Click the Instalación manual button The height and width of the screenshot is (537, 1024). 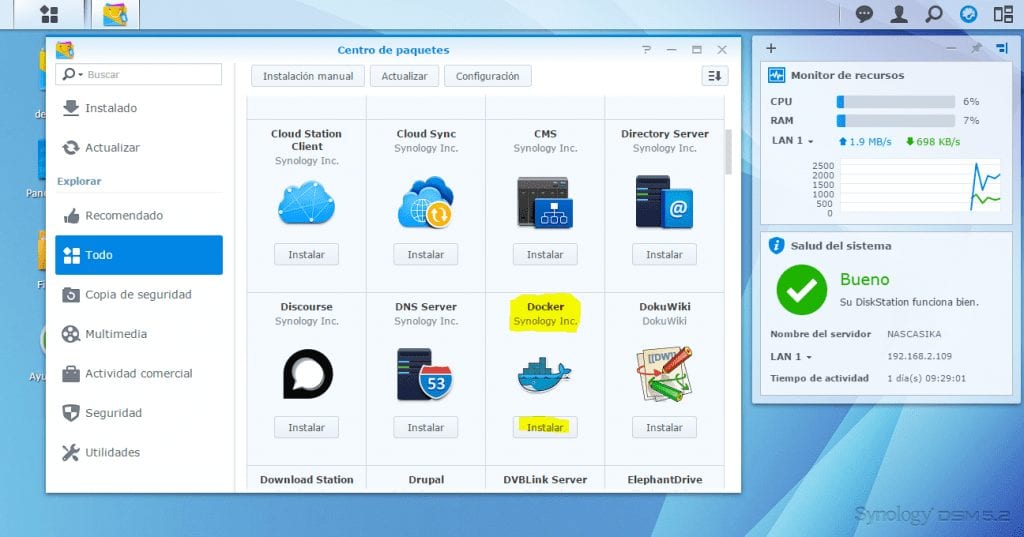(308, 76)
